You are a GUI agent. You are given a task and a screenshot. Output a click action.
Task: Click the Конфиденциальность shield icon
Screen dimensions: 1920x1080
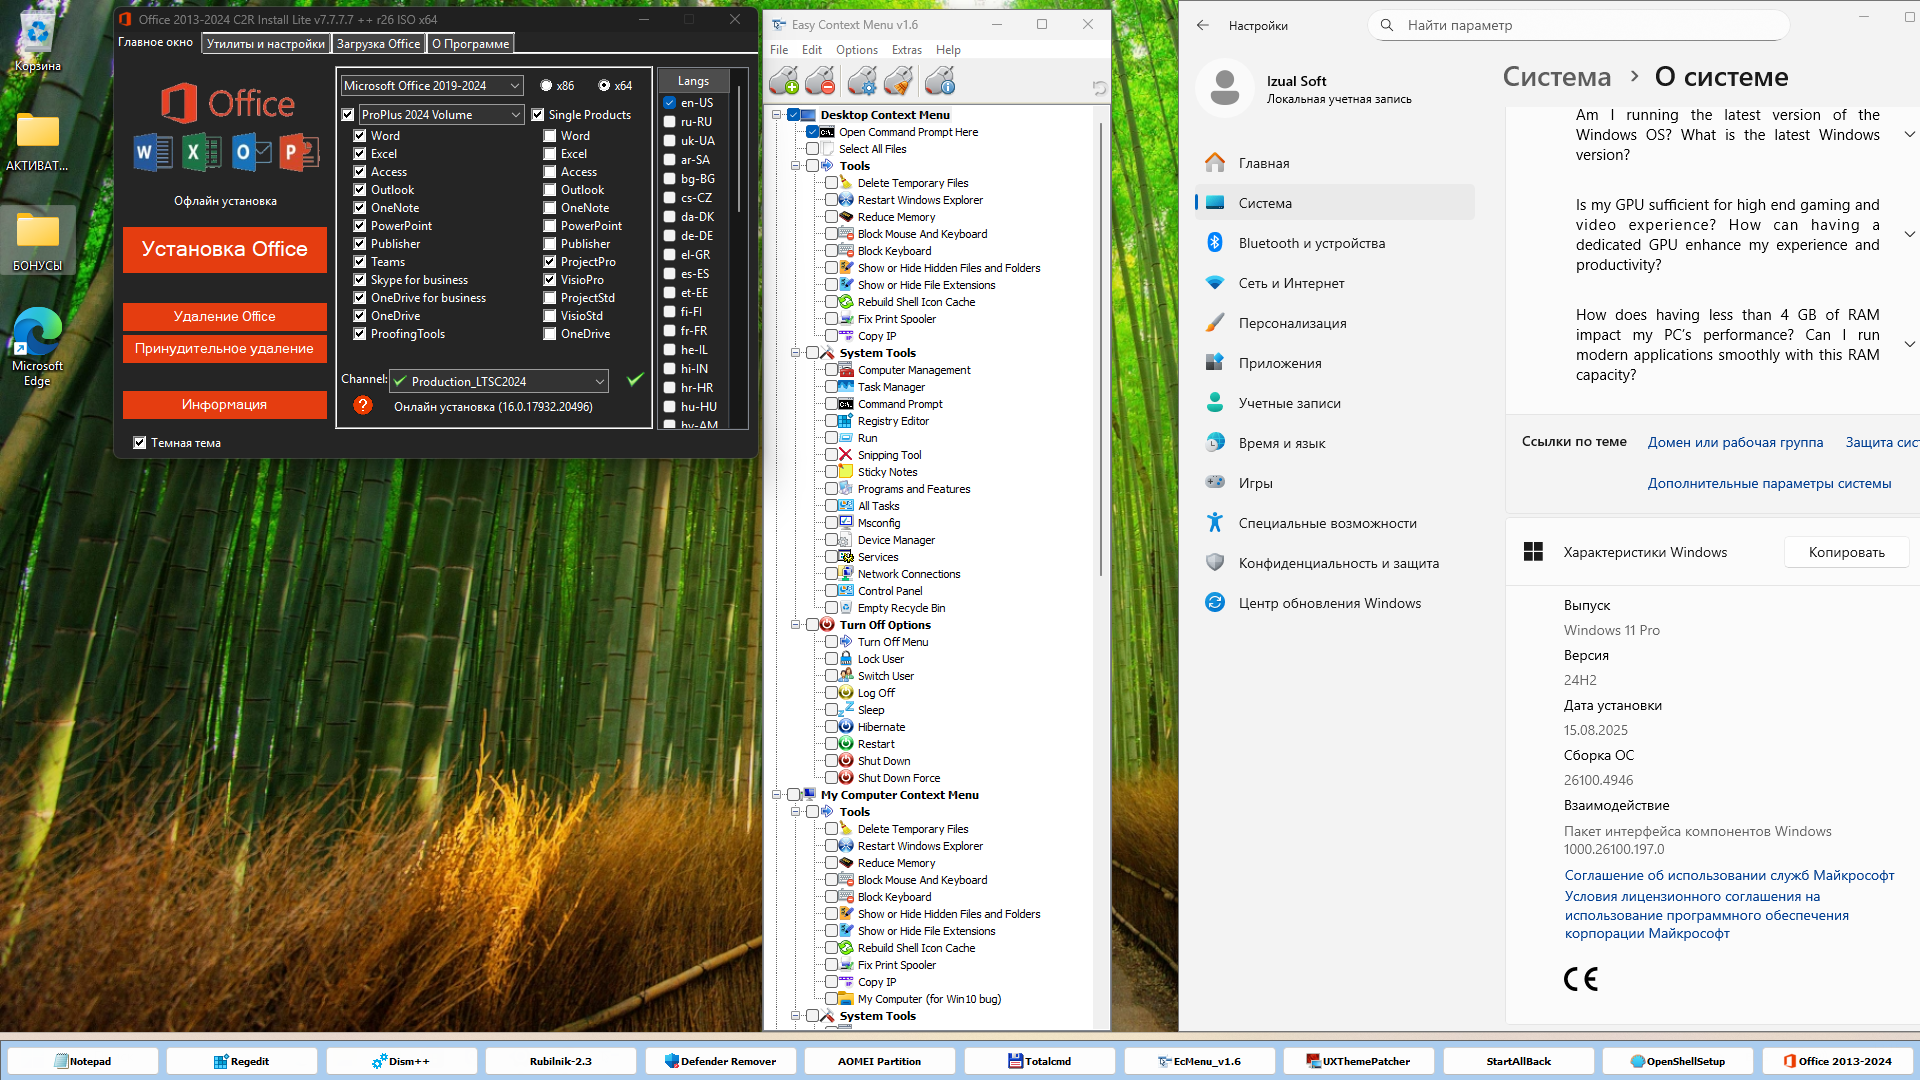click(1215, 563)
